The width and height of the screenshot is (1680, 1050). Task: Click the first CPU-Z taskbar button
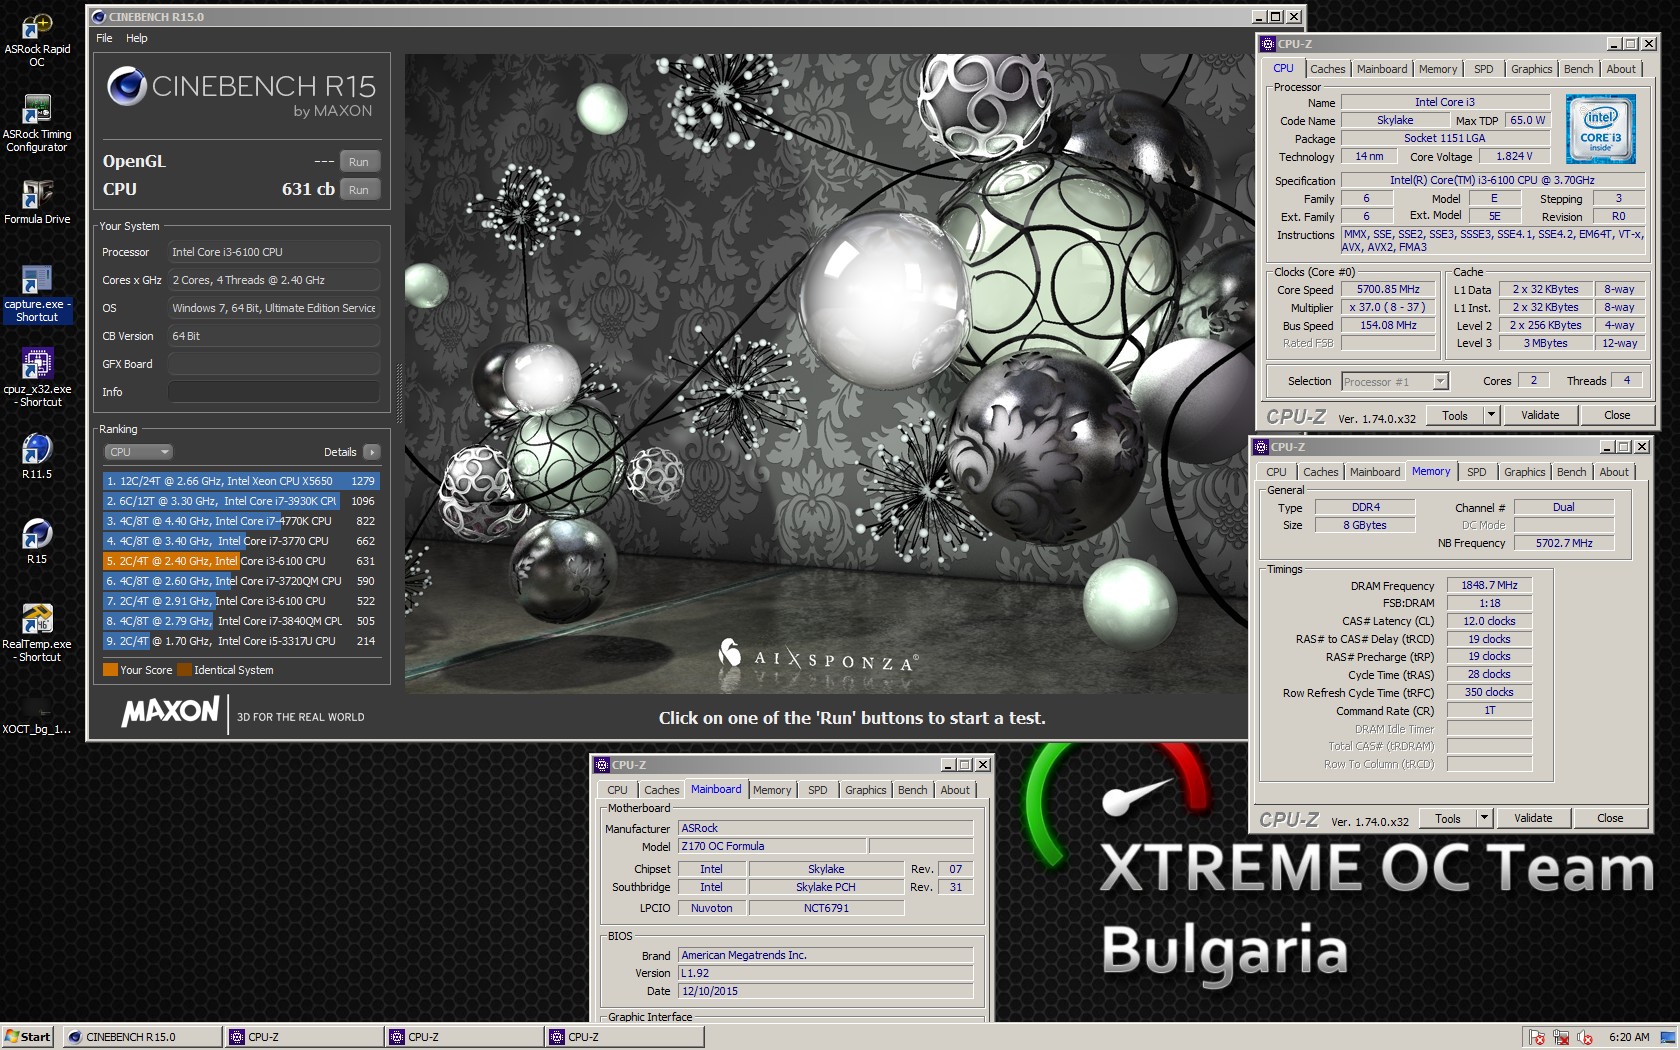point(304,1037)
